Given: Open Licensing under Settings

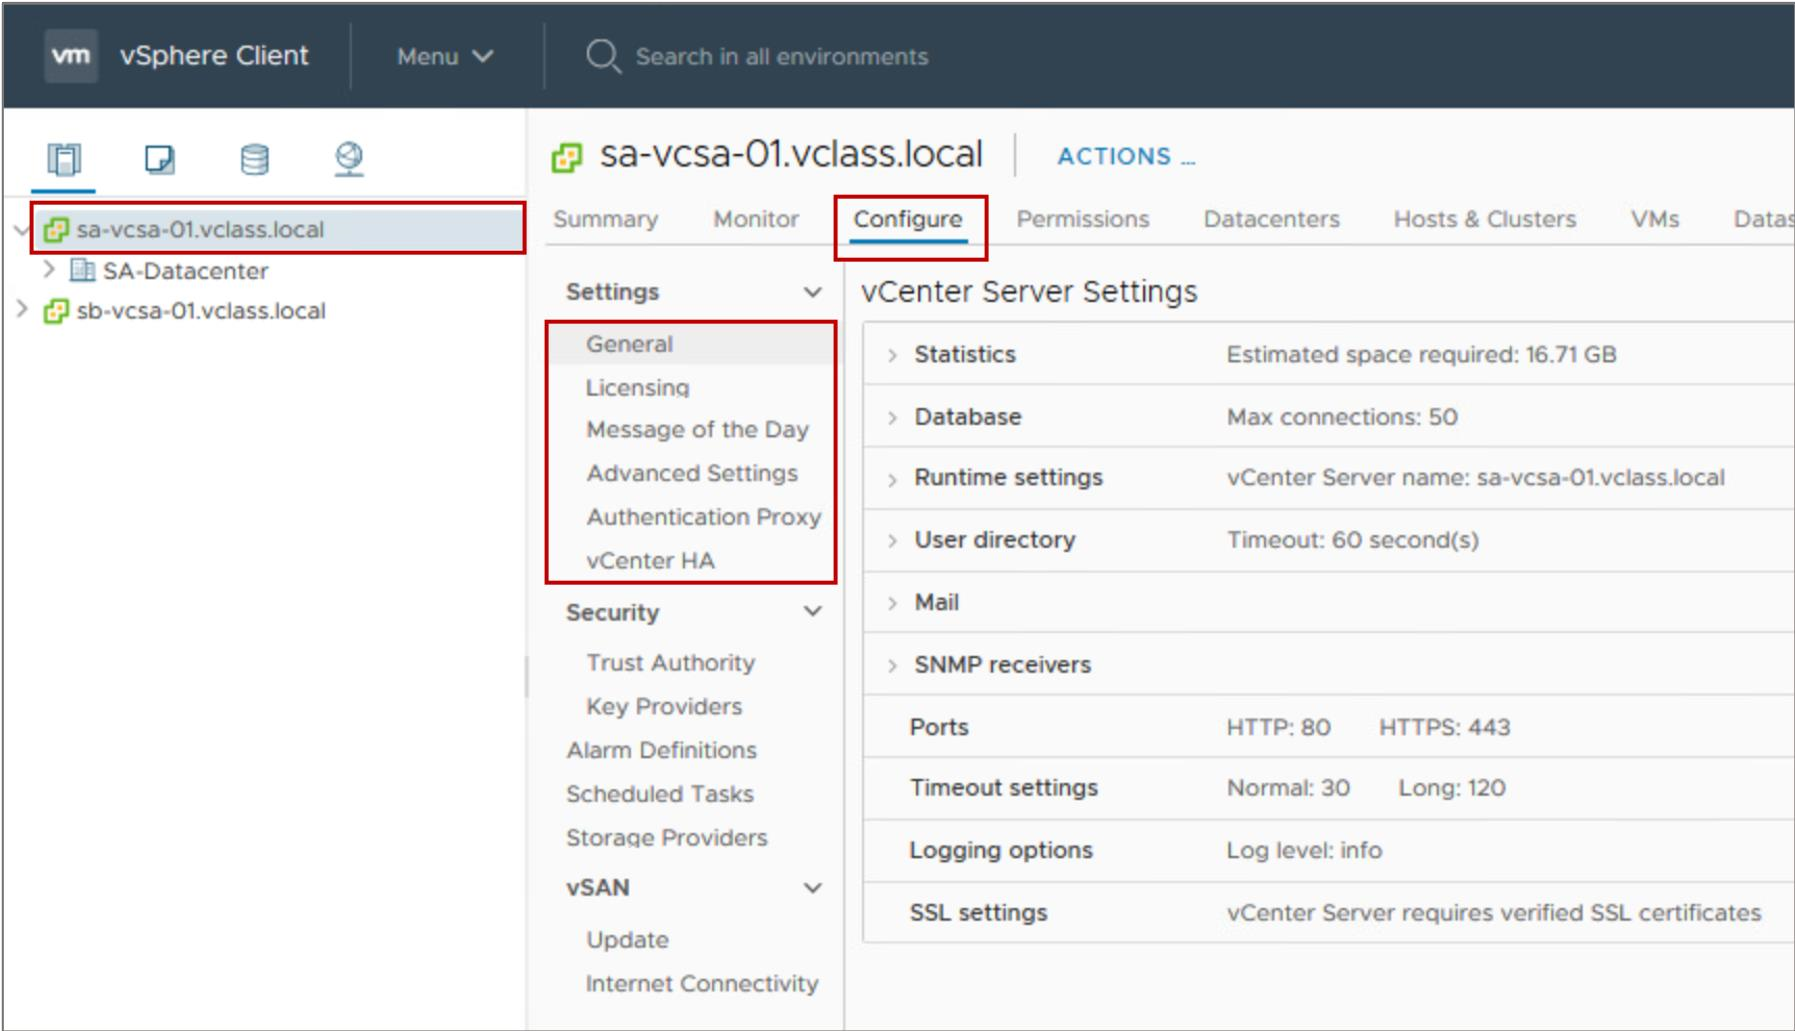Looking at the screenshot, I should coord(637,388).
